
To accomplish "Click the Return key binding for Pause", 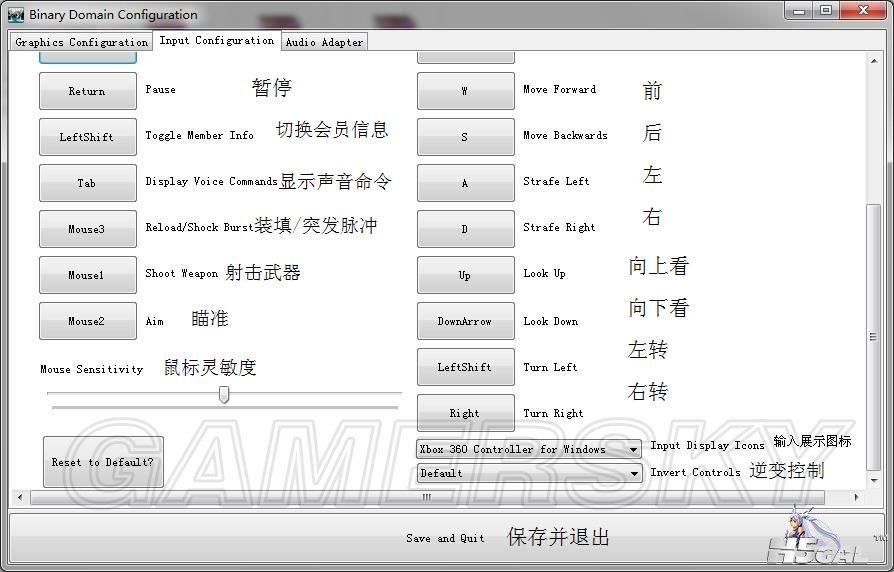I will pyautogui.click(x=87, y=91).
